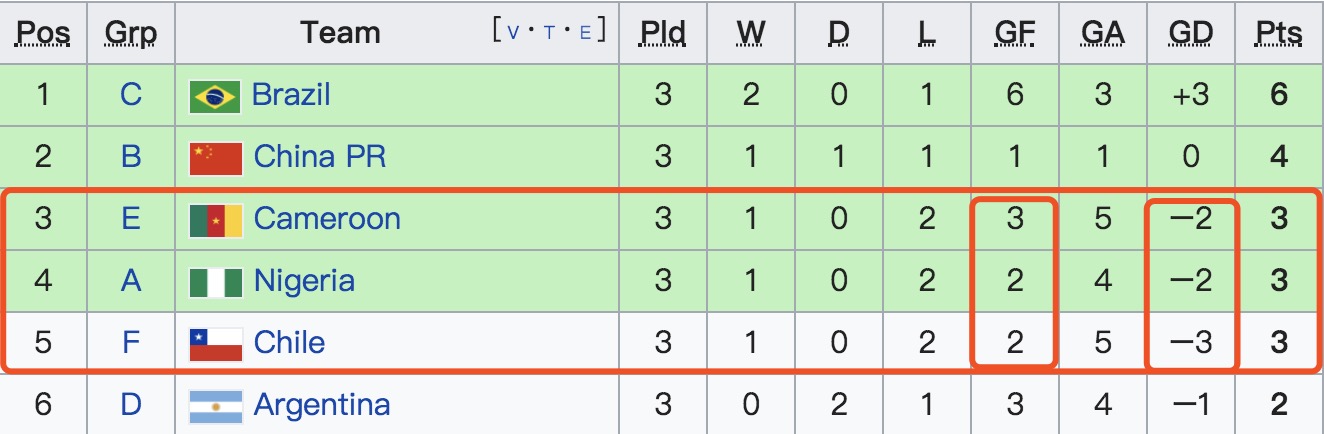1324x434 pixels.
Task: Click the Argentina flag icon
Action: [x=215, y=406]
